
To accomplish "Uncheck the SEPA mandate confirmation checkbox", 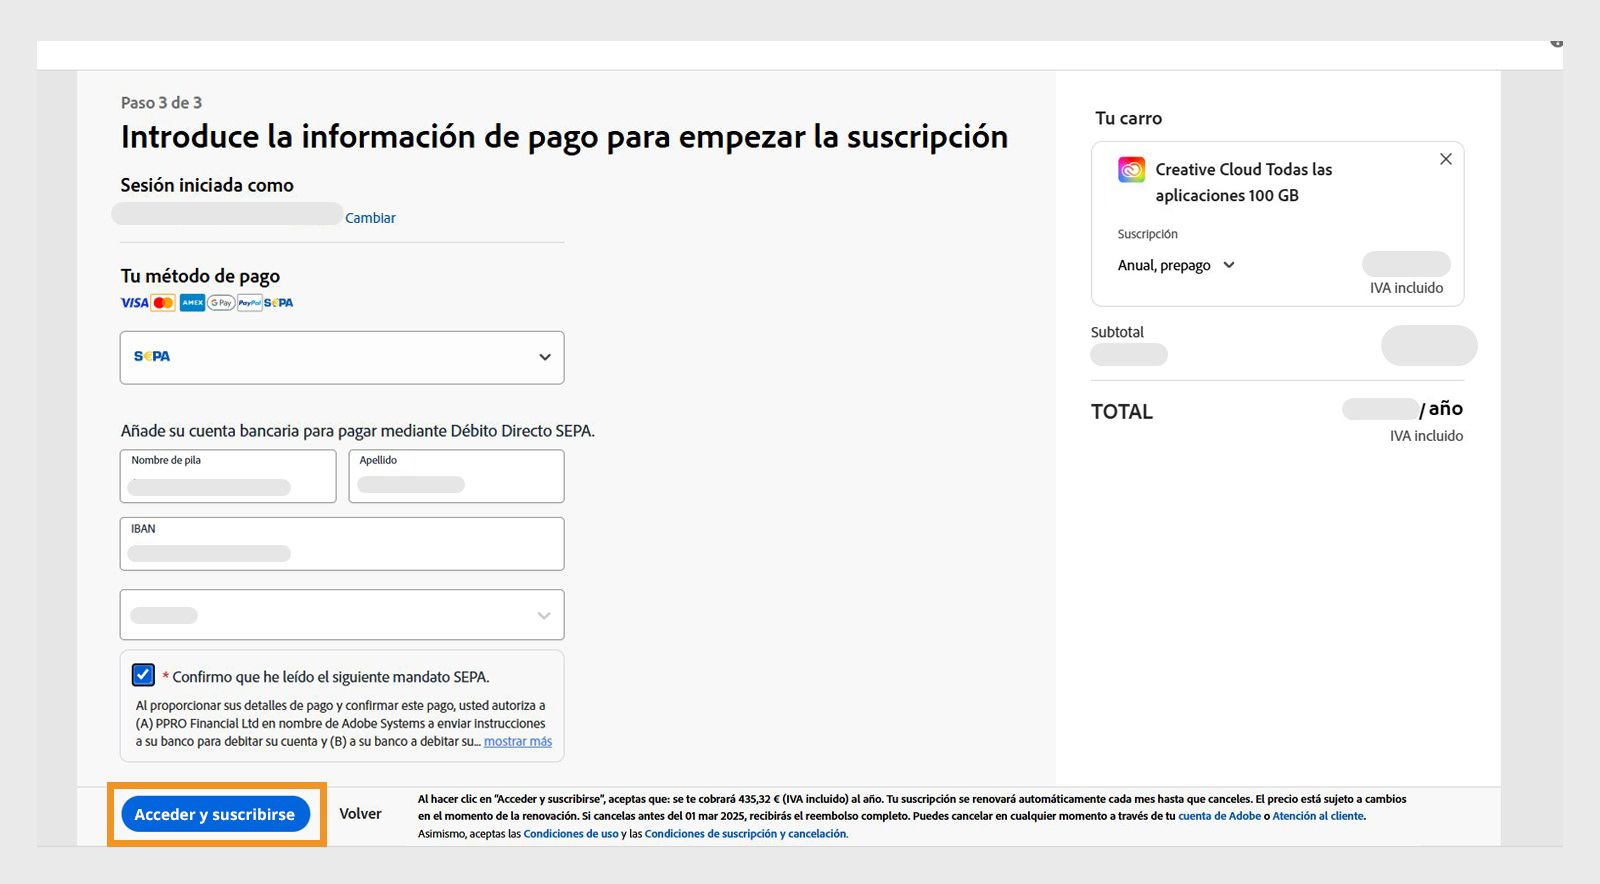I will point(143,675).
